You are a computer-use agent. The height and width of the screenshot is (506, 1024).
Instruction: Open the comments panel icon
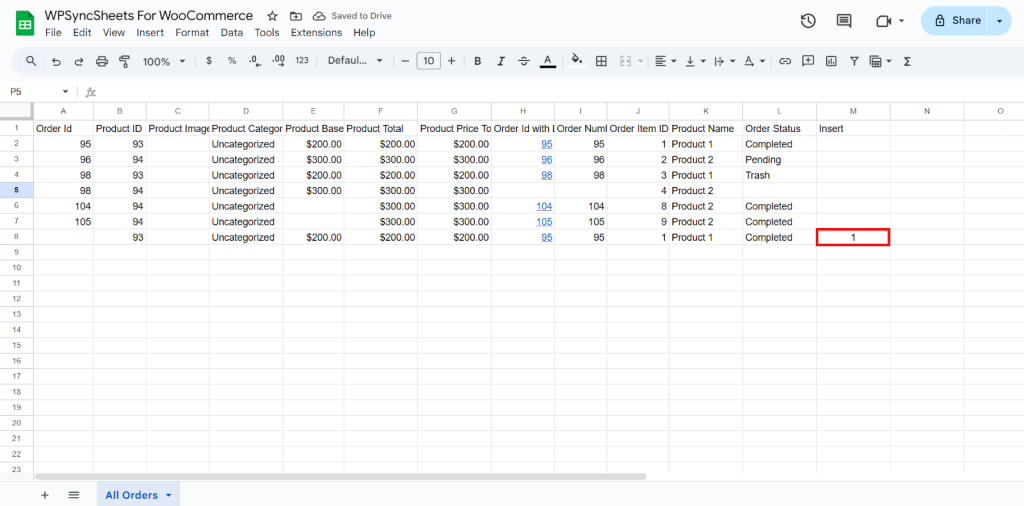(x=844, y=21)
